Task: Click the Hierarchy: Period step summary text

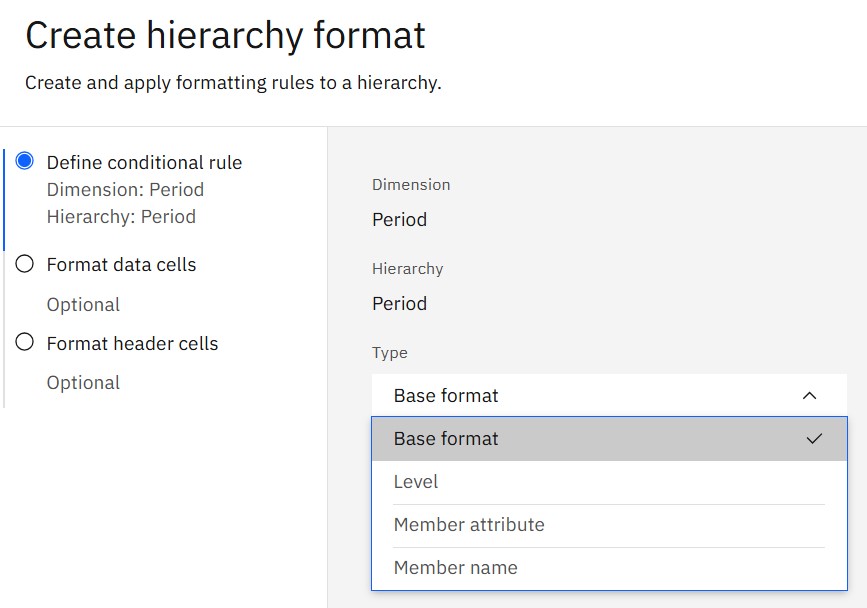Action: (121, 217)
